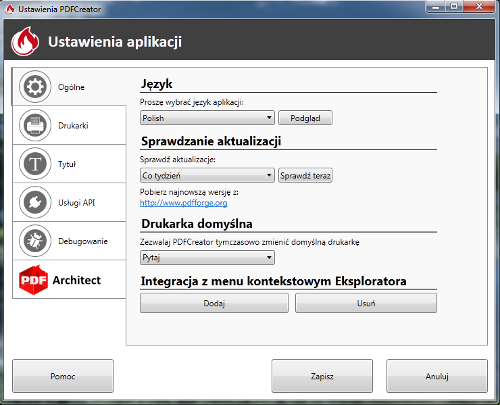The width and height of the screenshot is (500, 405).
Task: Click the red PDF Architect logo
Action: coord(33,280)
